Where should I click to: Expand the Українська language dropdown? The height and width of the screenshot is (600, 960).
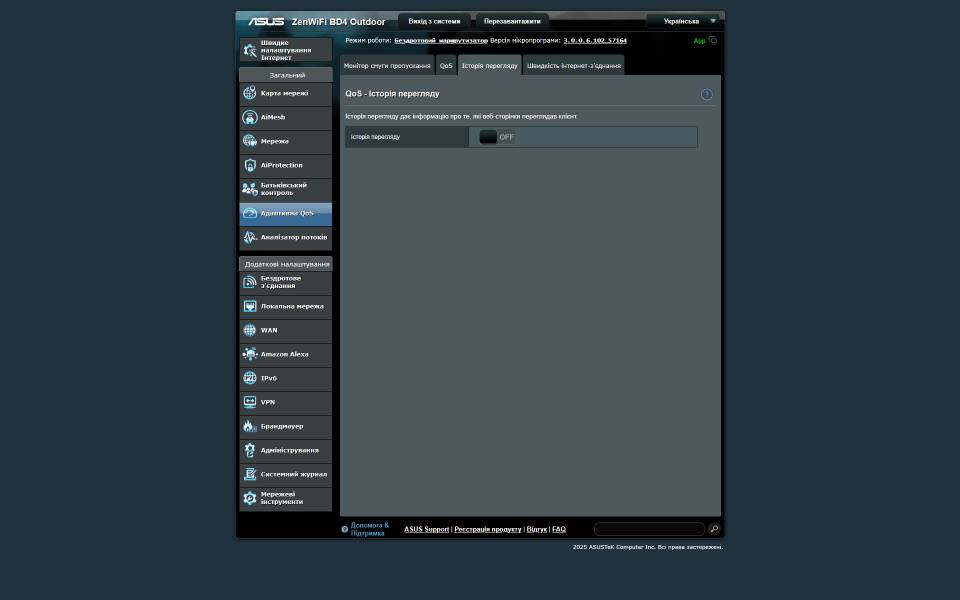(683, 21)
